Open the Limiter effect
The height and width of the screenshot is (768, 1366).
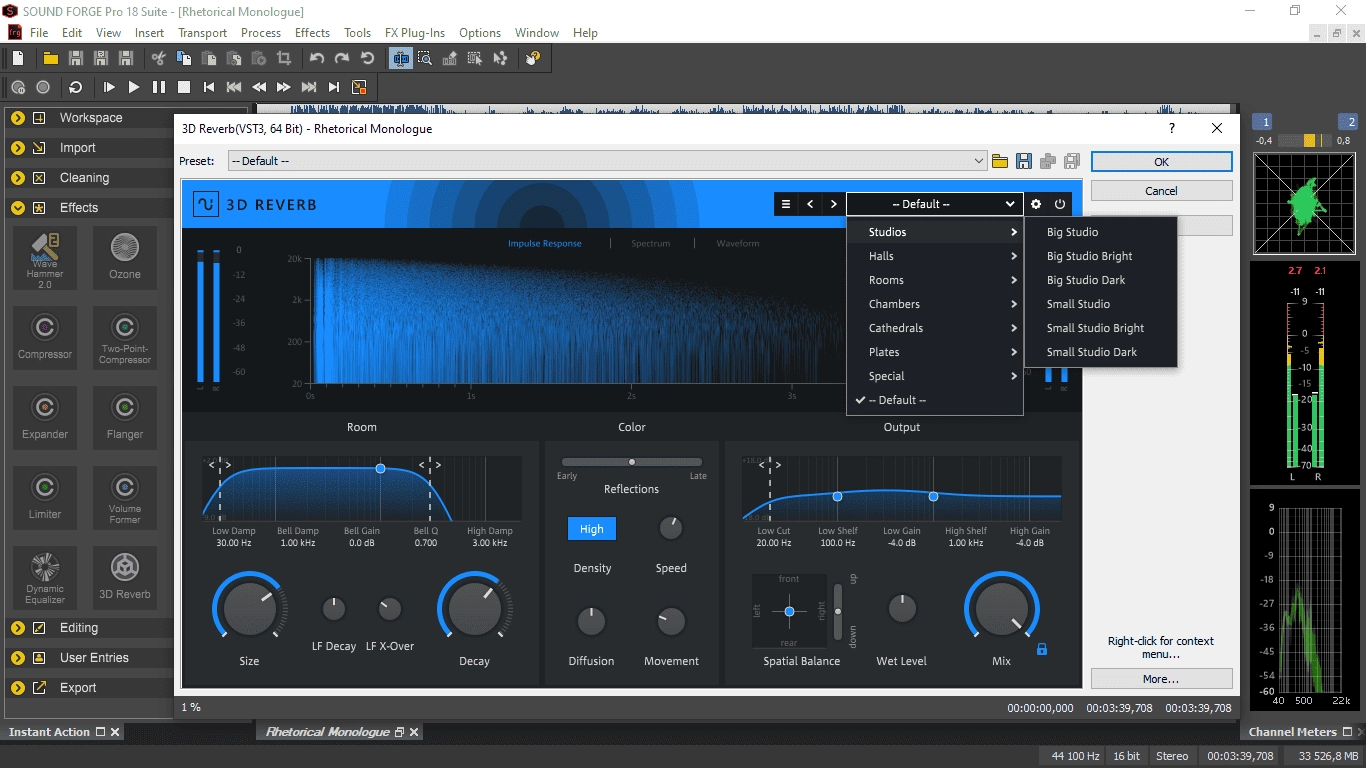[45, 498]
